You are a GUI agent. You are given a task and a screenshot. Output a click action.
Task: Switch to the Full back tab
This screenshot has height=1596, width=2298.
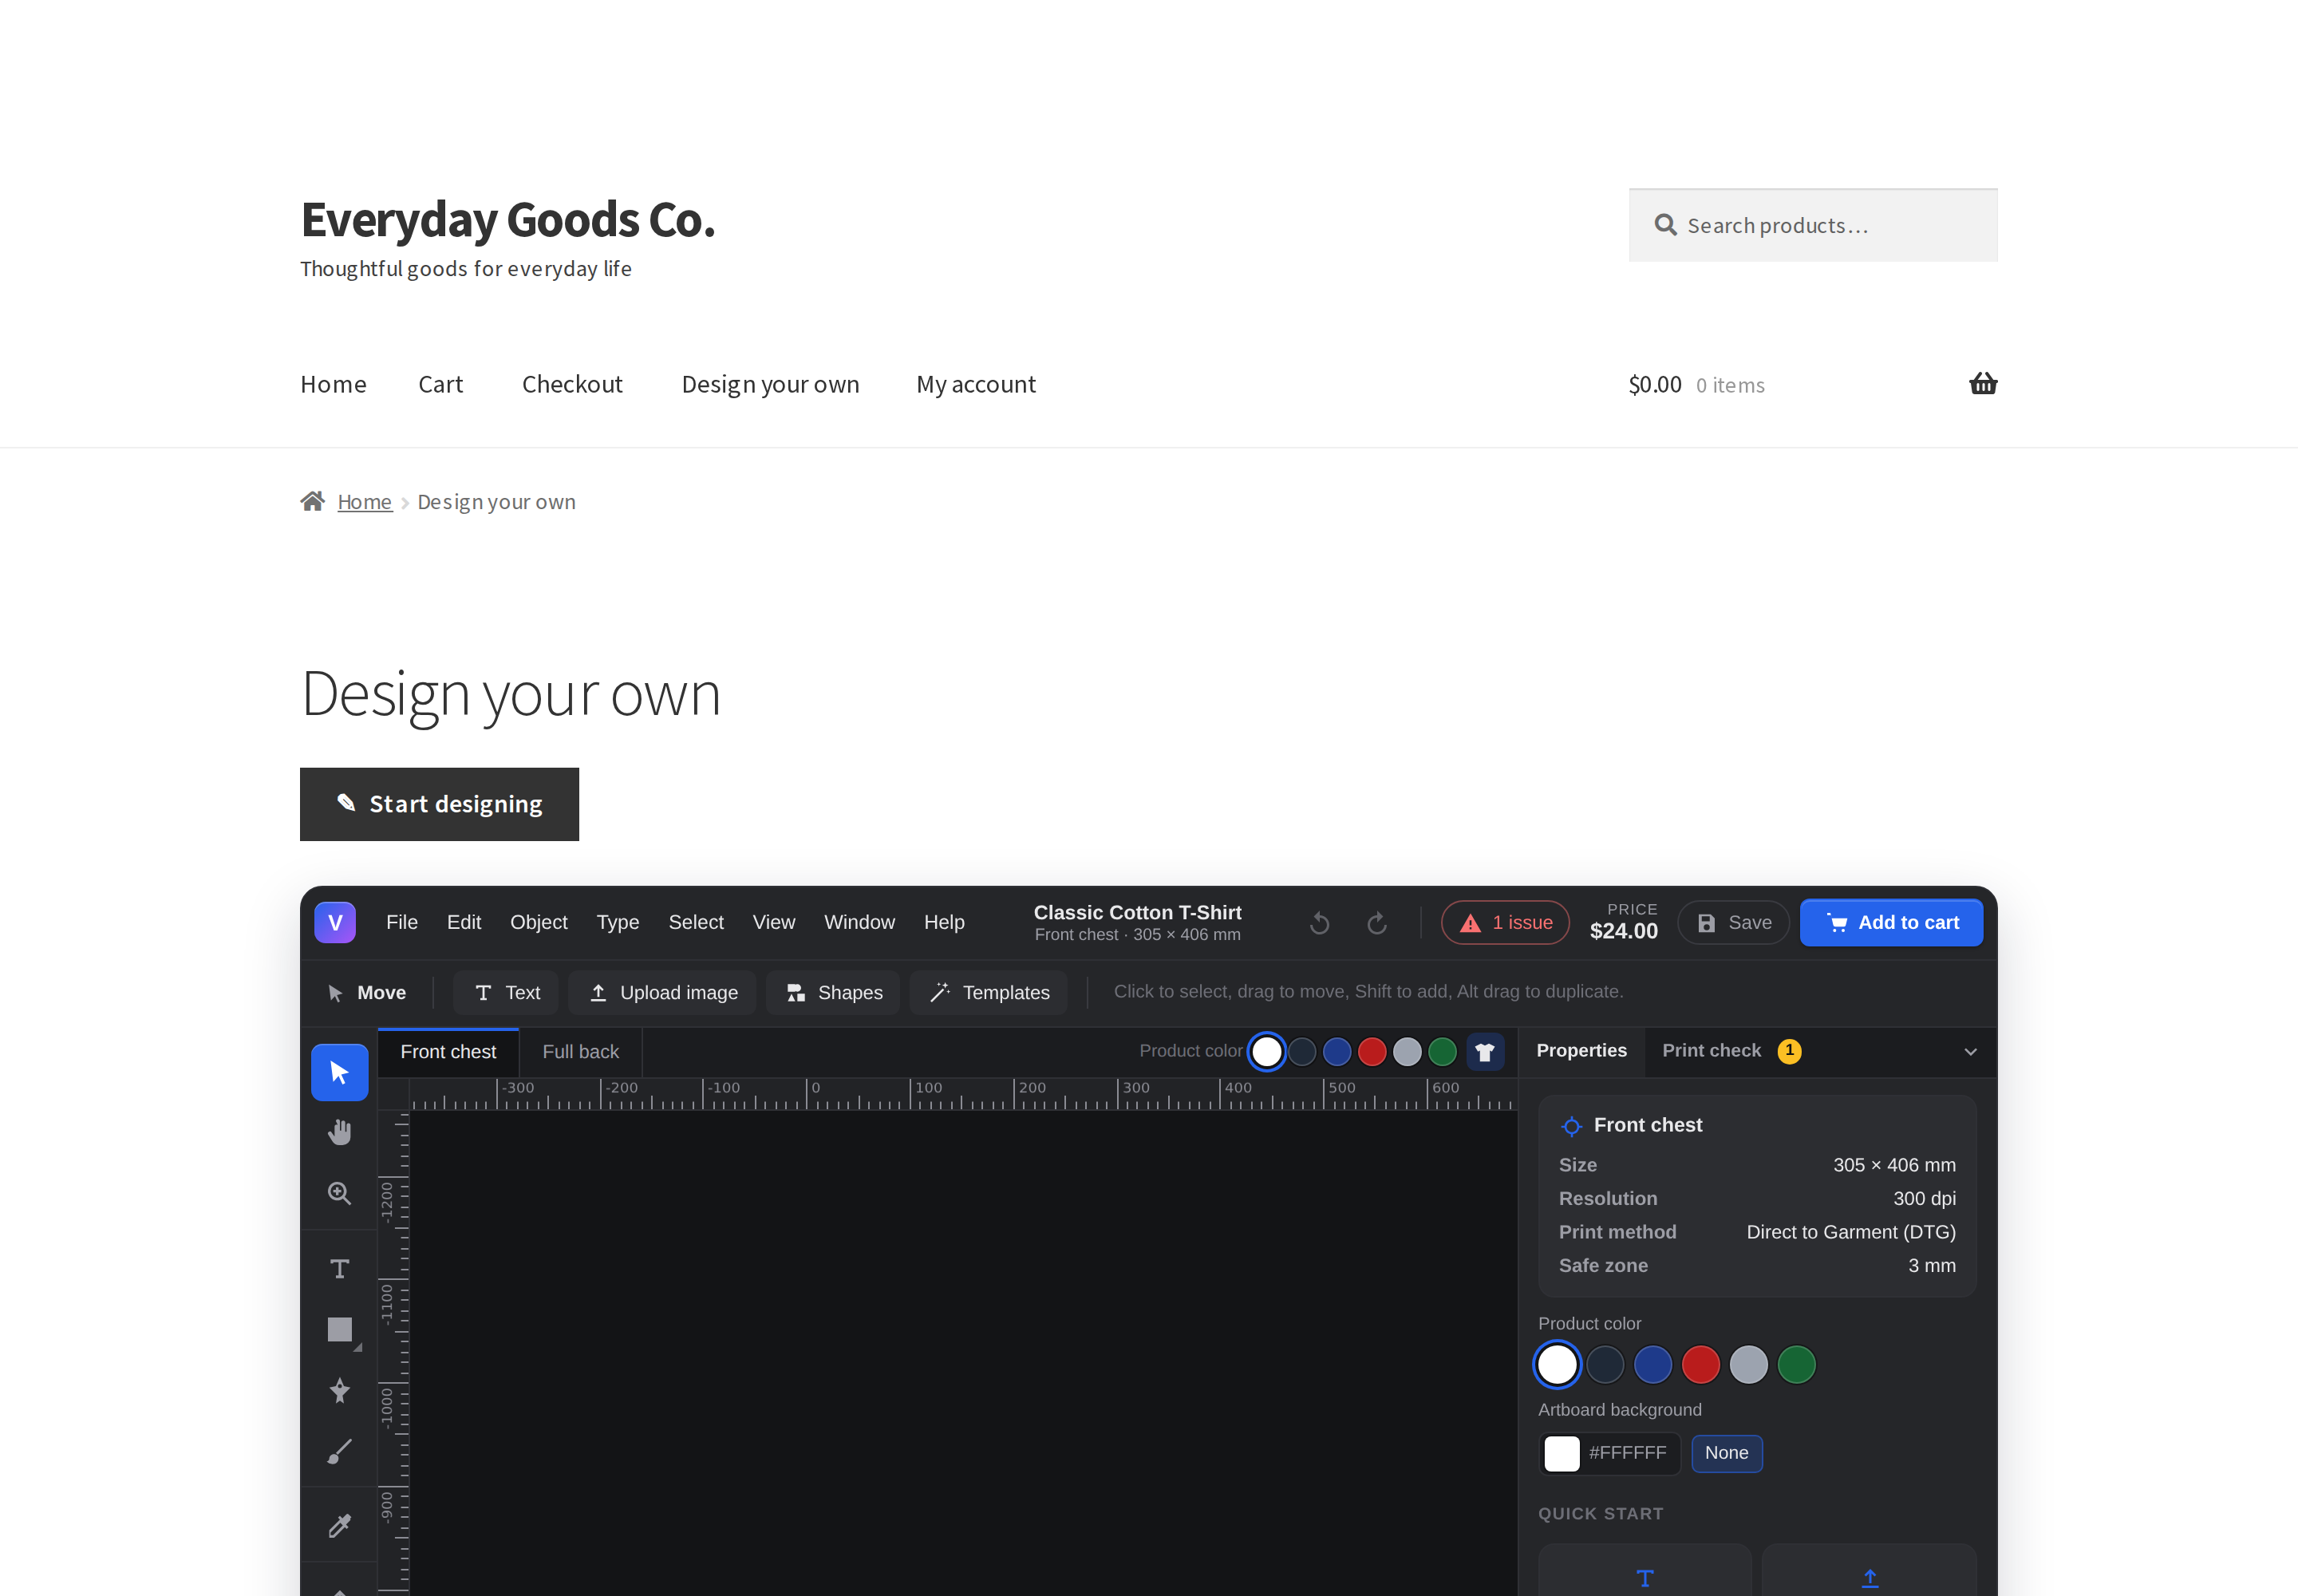581,1052
